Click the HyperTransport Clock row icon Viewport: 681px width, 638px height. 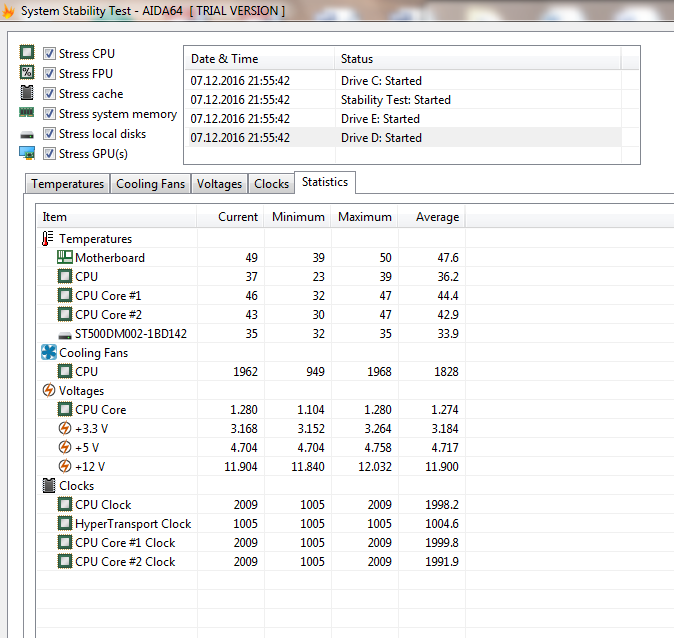click(65, 523)
